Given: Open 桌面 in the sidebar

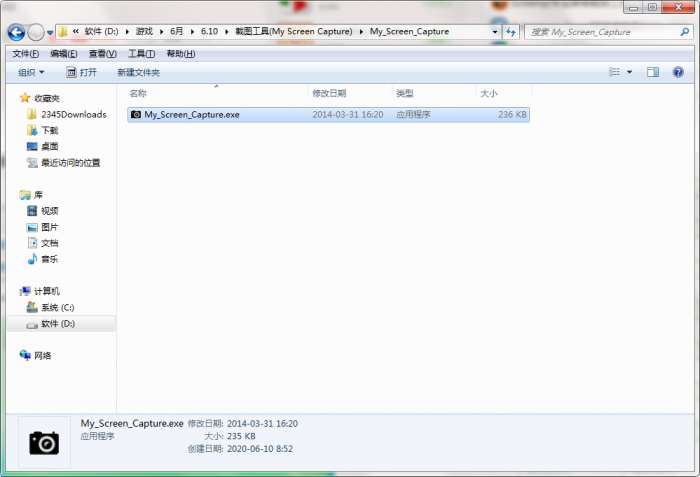Looking at the screenshot, I should (x=43, y=146).
